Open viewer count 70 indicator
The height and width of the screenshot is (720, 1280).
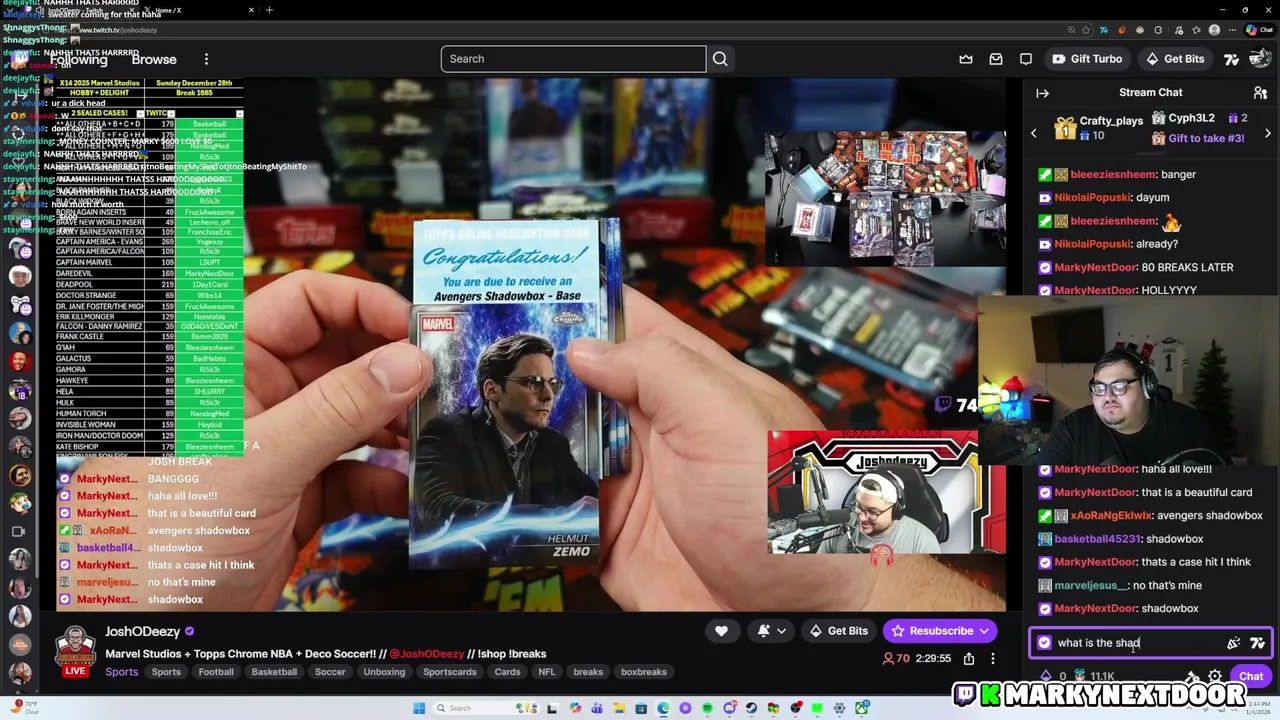tap(896, 659)
